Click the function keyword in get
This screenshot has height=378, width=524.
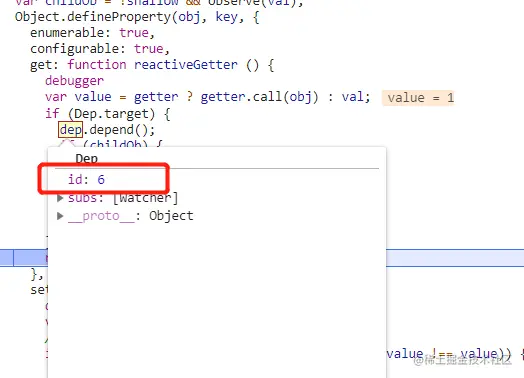(97, 65)
